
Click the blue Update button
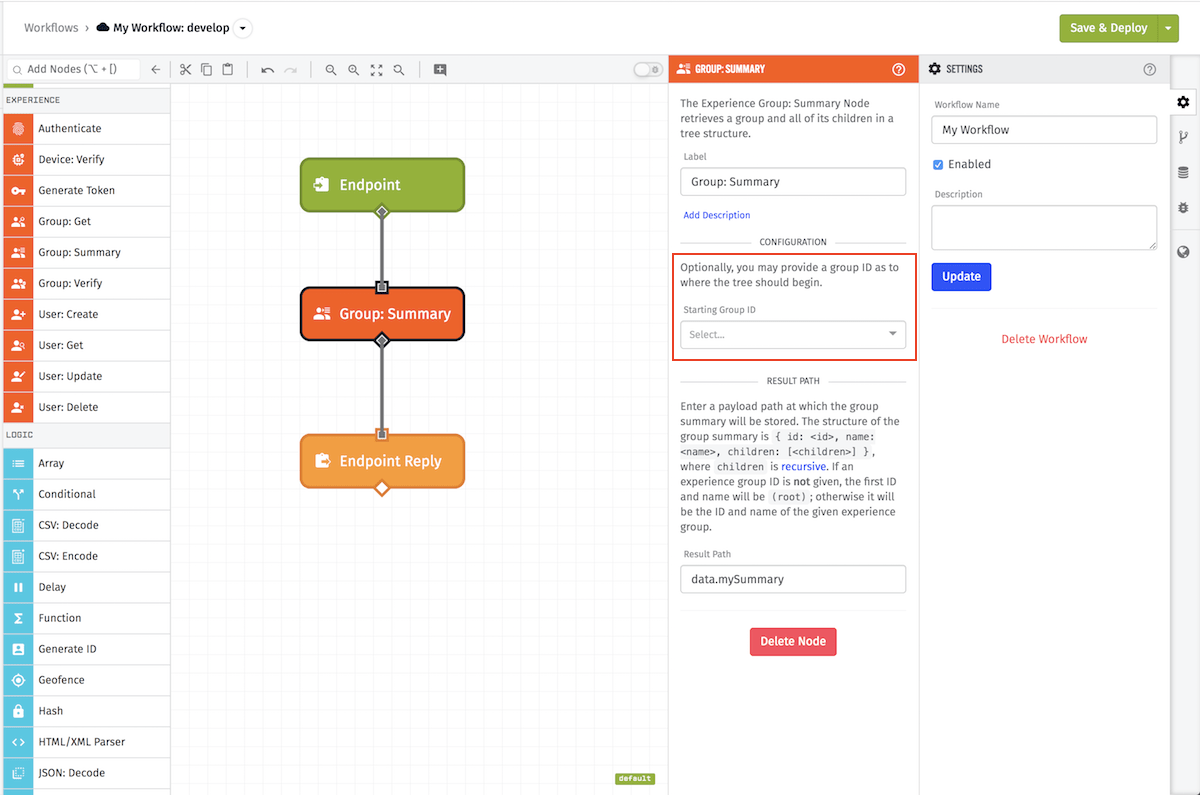point(961,276)
